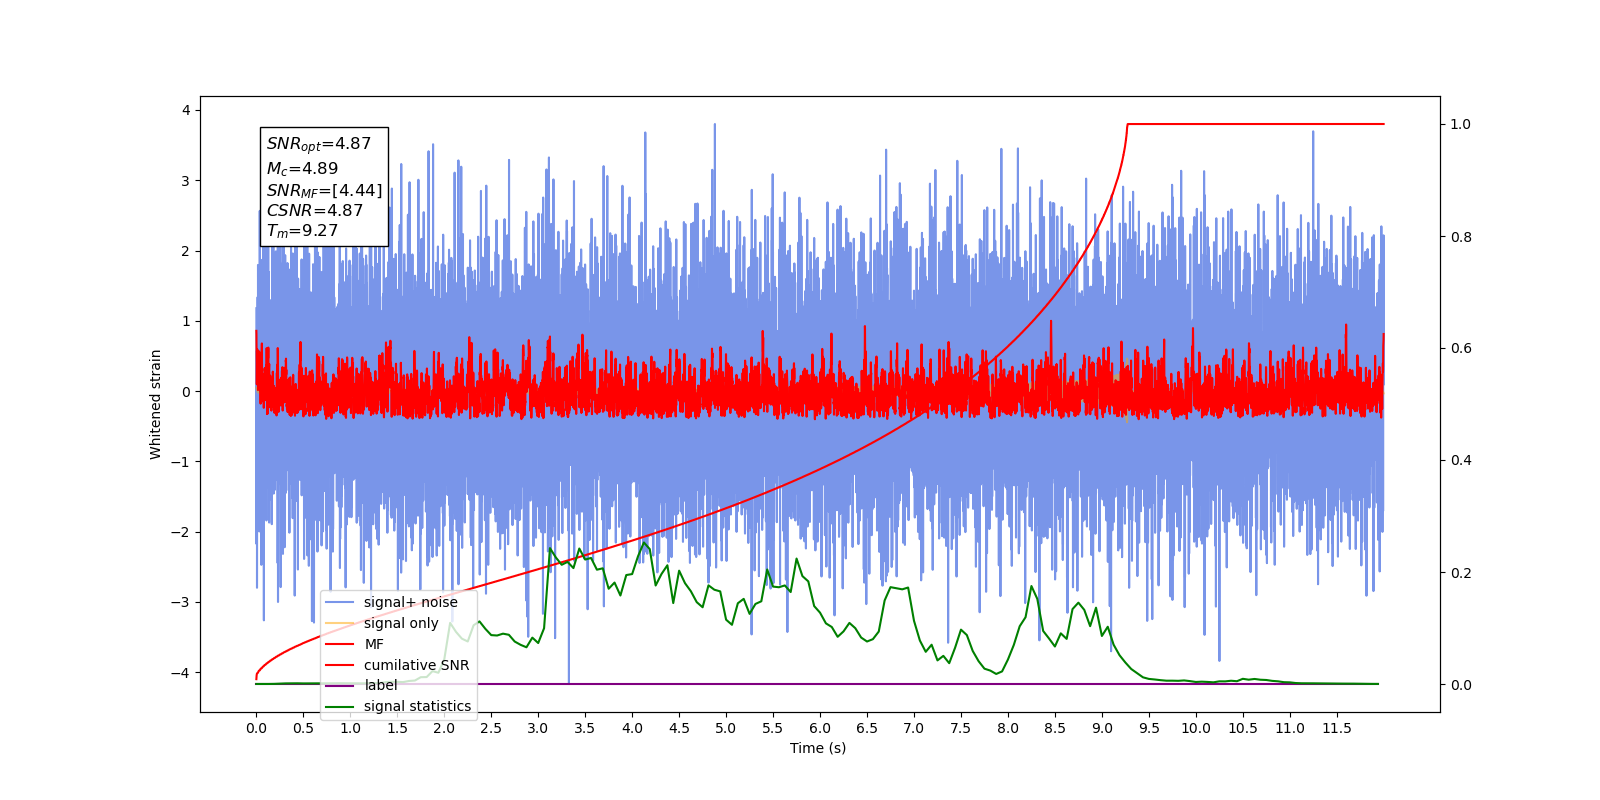Click the 6.0 x-axis tick label

[x=820, y=728]
